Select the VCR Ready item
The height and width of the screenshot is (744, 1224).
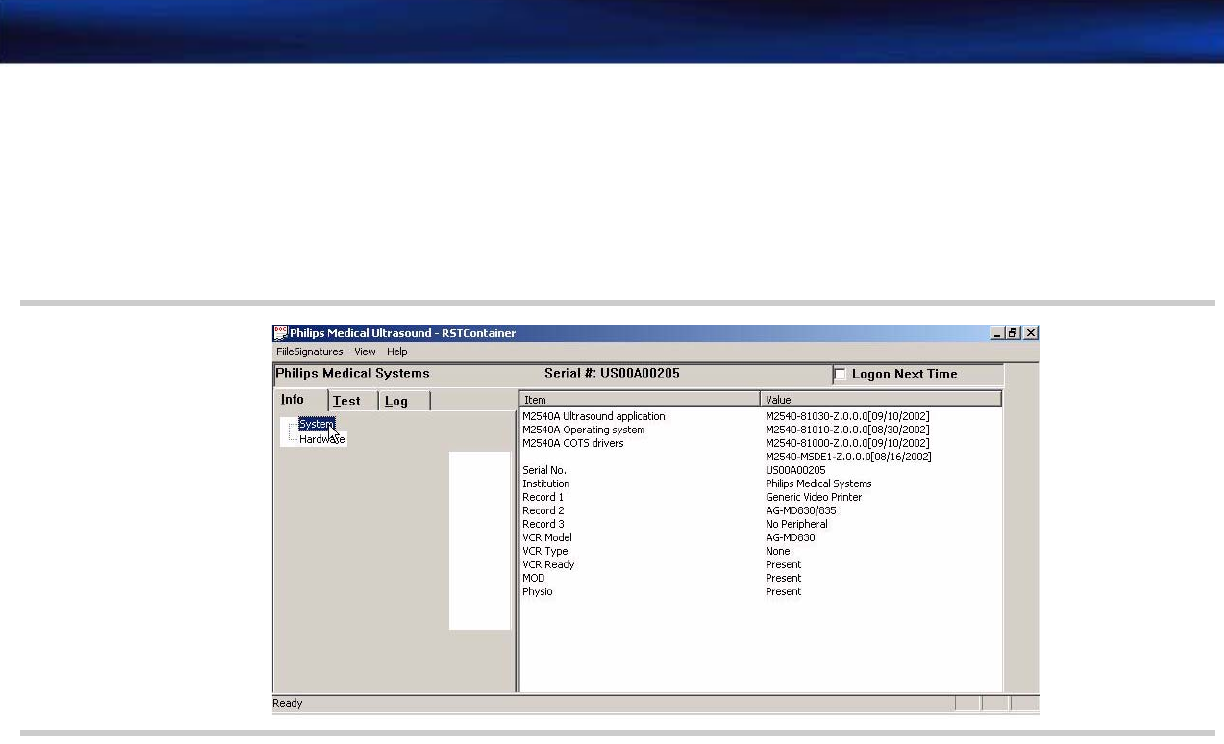(x=548, y=565)
